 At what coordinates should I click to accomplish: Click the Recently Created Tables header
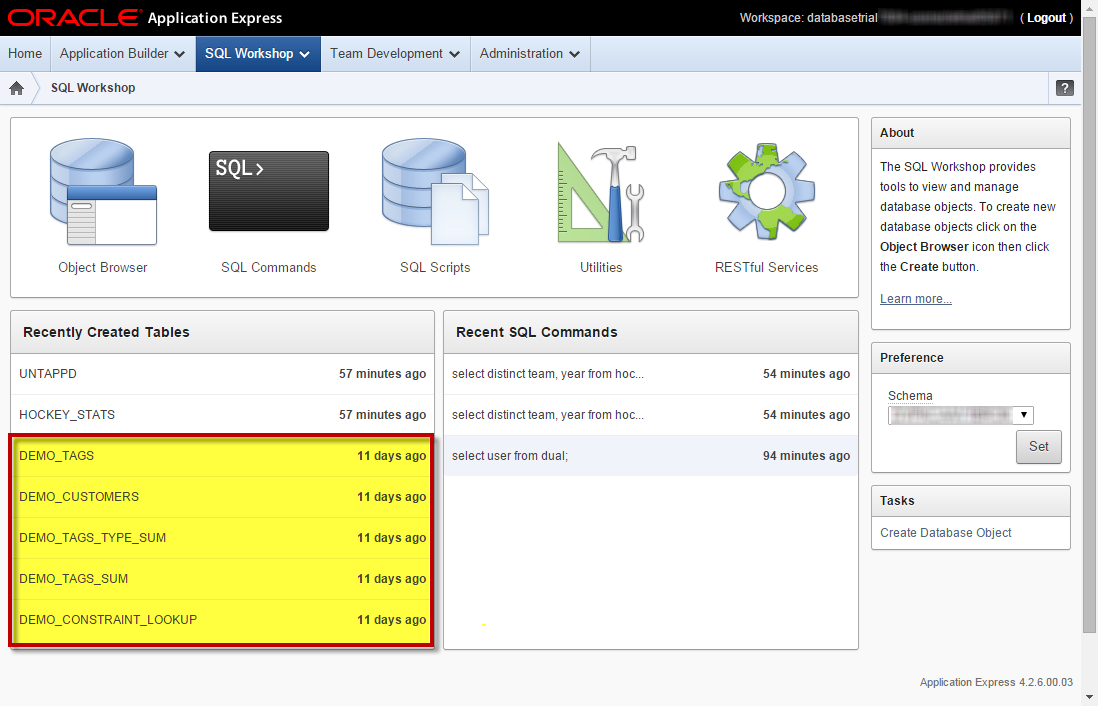point(223,332)
